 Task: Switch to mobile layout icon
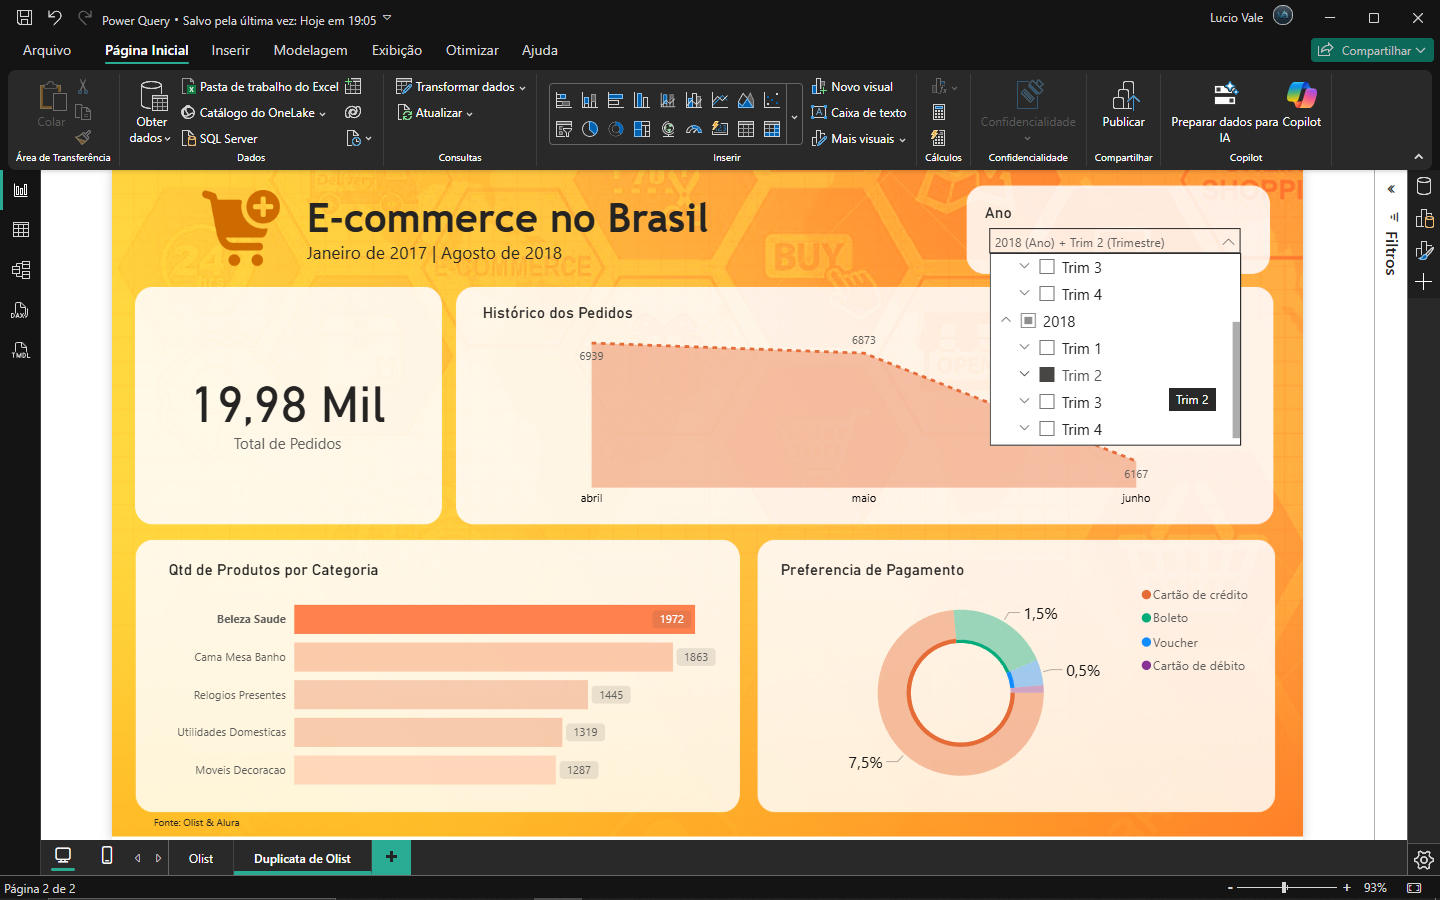click(107, 856)
